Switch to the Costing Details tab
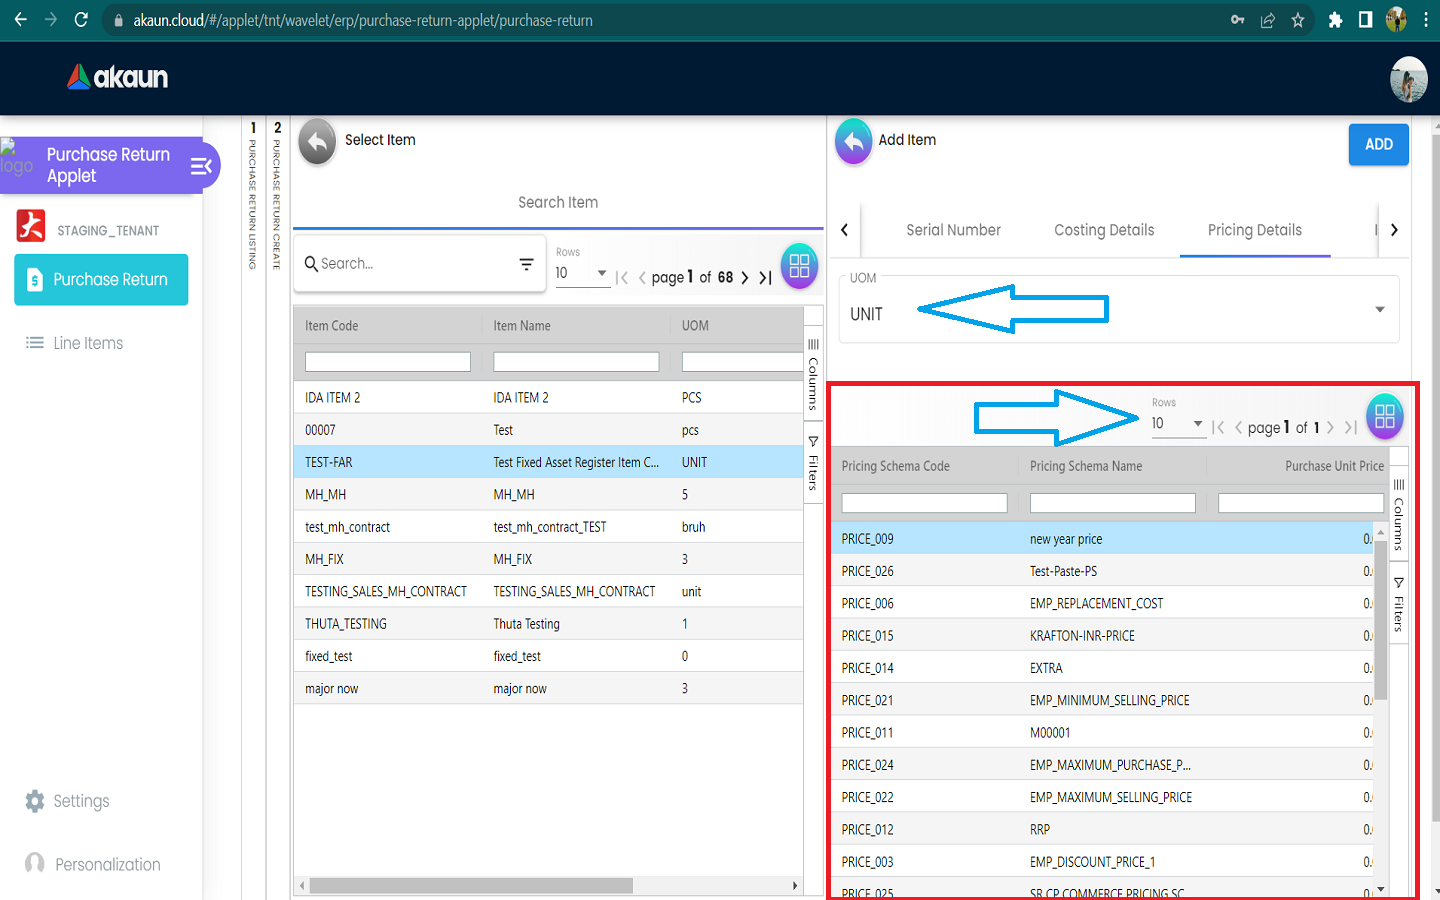Screen dimensions: 1440x900 pyautogui.click(x=1104, y=230)
